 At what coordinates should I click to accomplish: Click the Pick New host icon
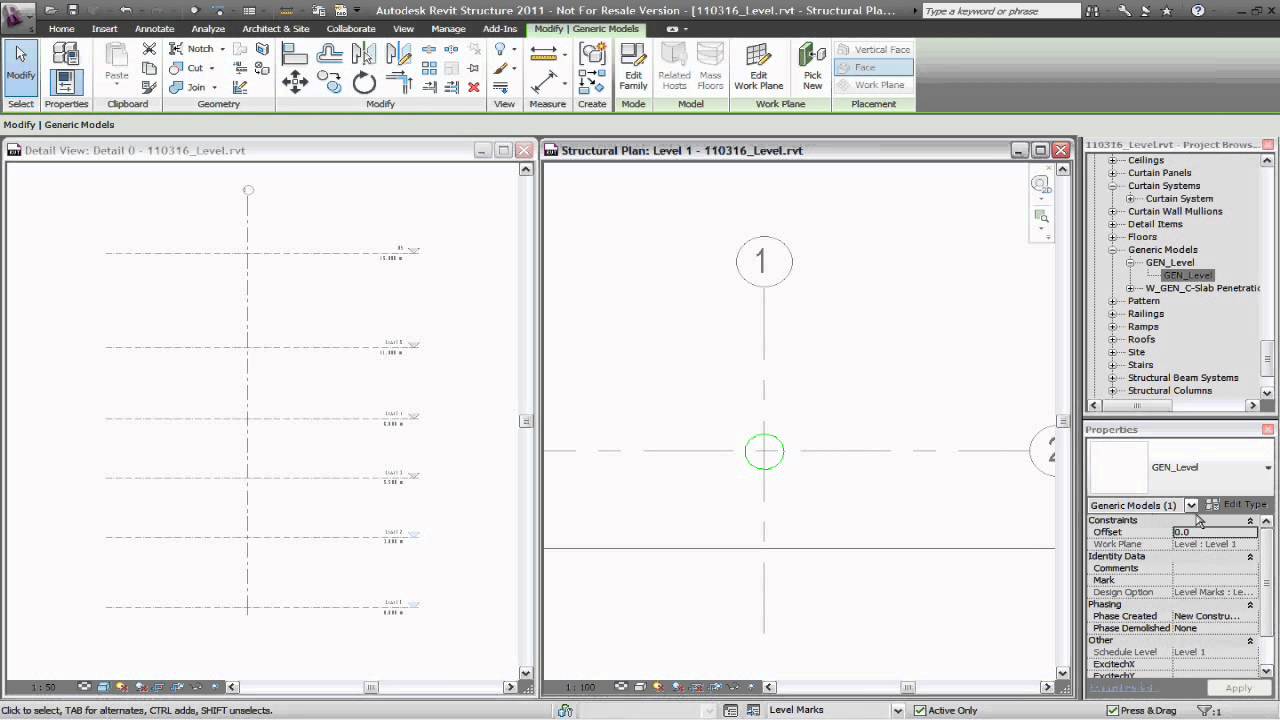point(812,67)
